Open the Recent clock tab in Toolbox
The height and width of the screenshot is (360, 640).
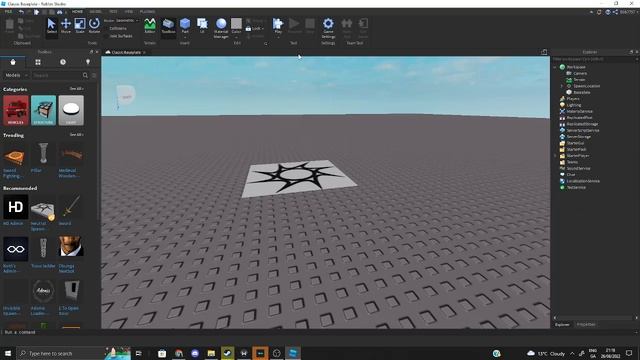point(63,62)
